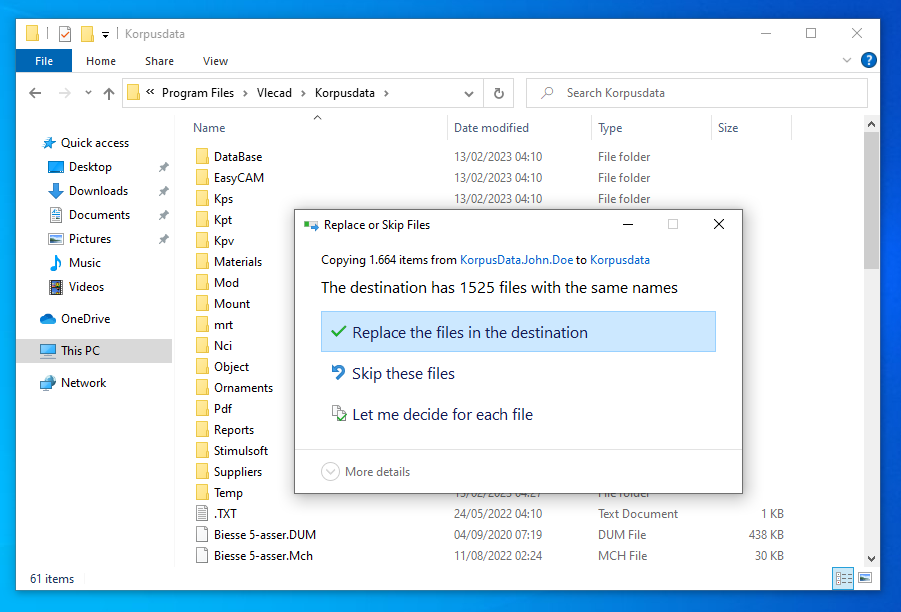The image size is (901, 612).
Task: Sort by the Type column header
Action: [610, 128]
